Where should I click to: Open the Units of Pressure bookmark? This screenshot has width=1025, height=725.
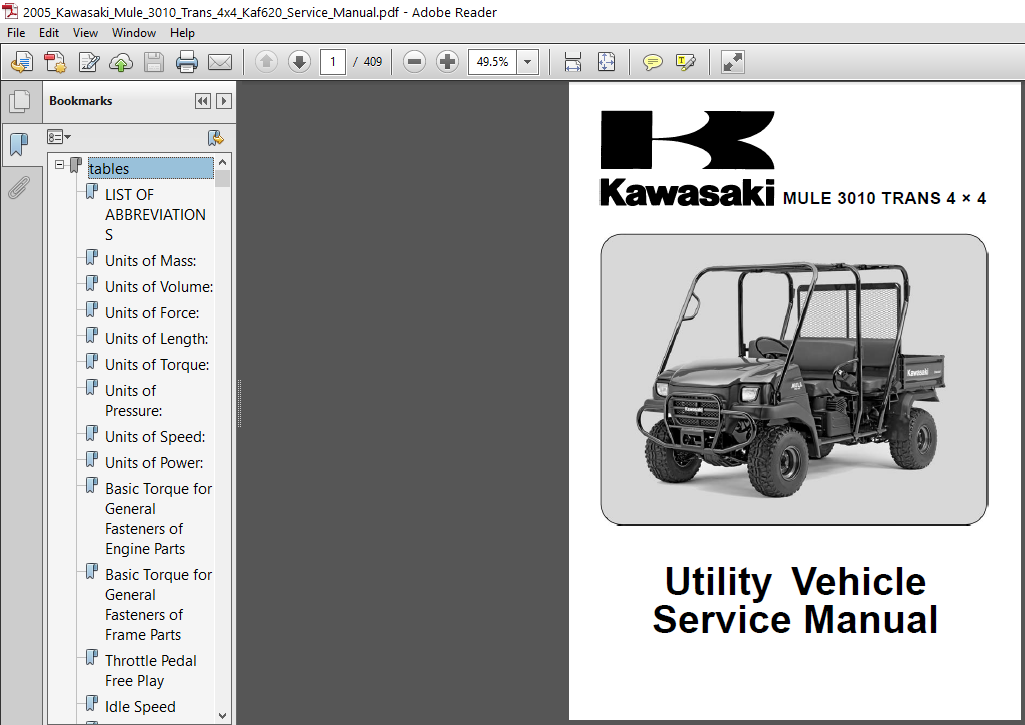click(133, 400)
